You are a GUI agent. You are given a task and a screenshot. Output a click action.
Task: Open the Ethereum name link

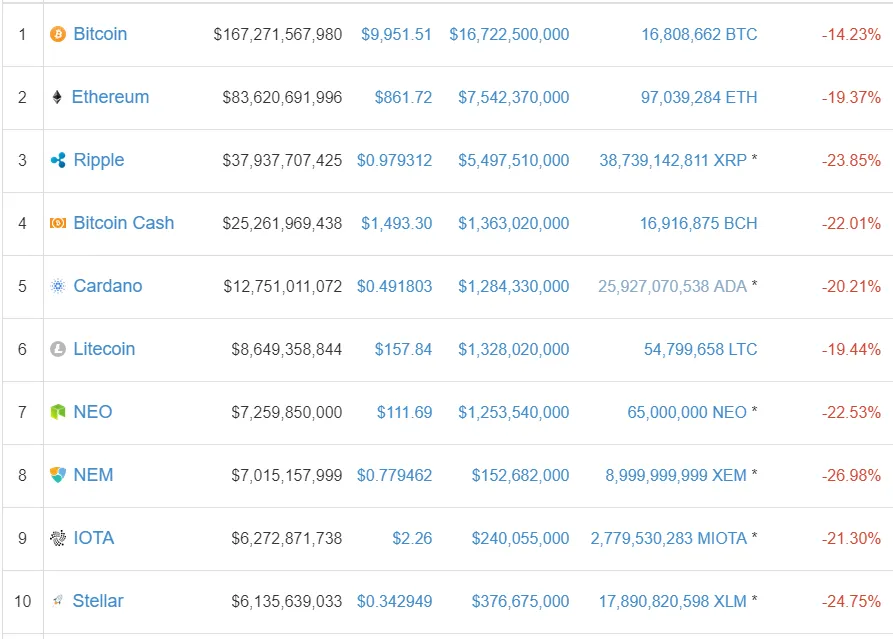point(110,97)
